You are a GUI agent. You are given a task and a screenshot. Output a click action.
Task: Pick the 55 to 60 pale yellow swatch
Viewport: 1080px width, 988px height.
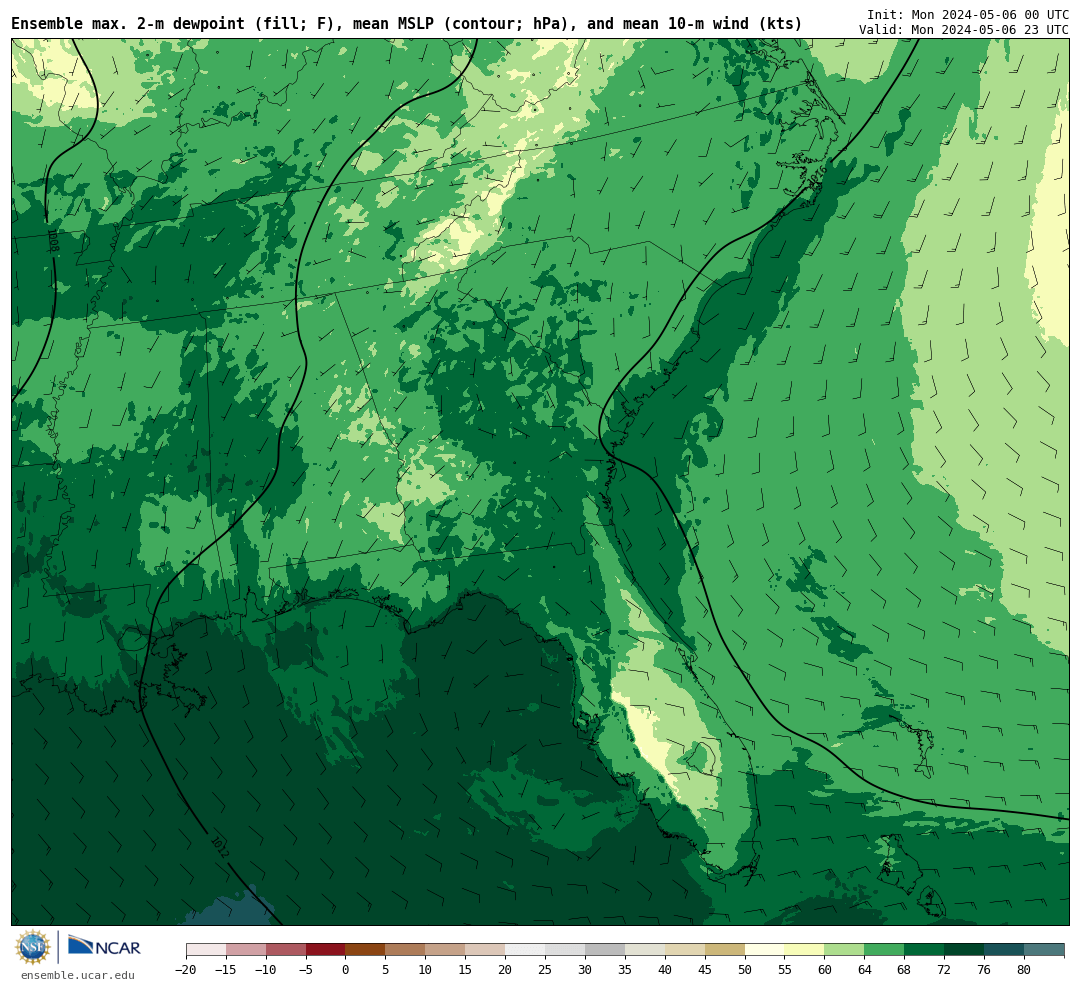805,950
